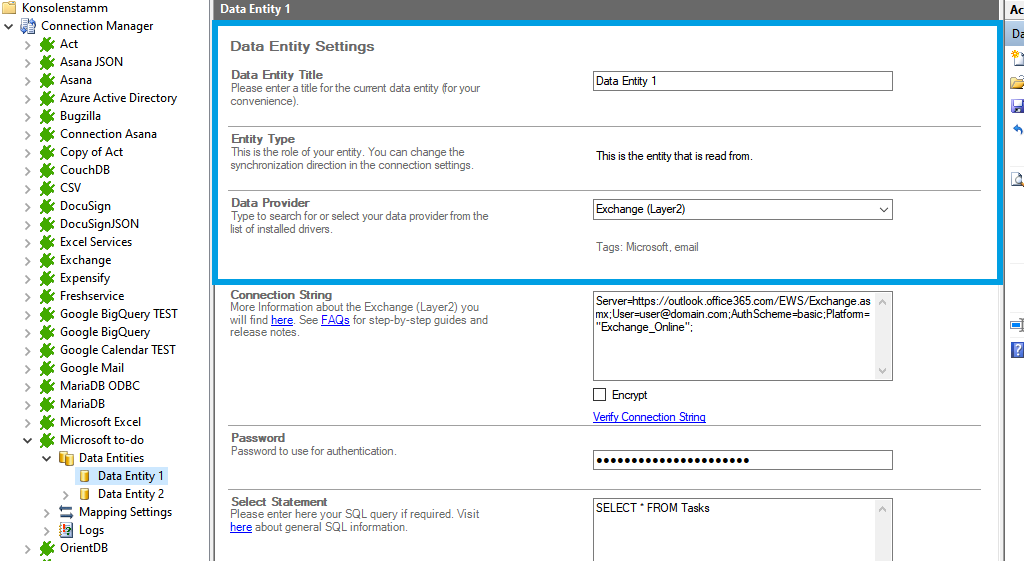
Task: Click the Mapping Settings arrows icon
Action: (x=66, y=512)
